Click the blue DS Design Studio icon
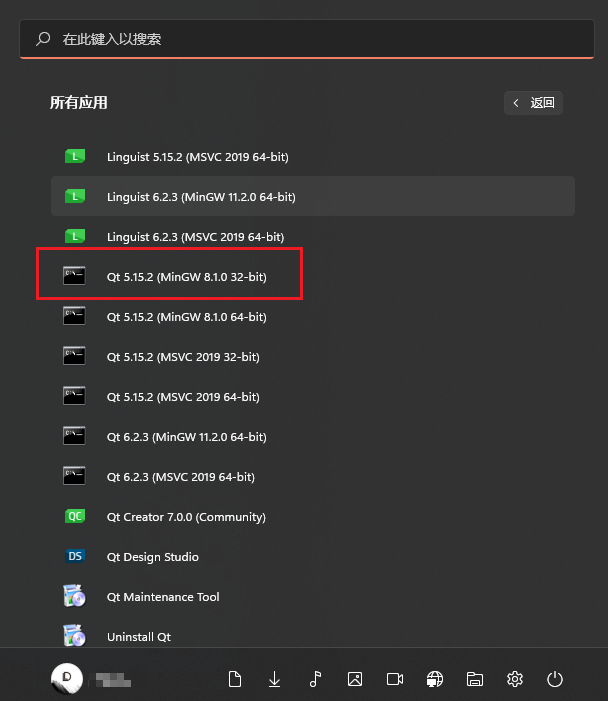This screenshot has height=701, width=608. point(75,556)
